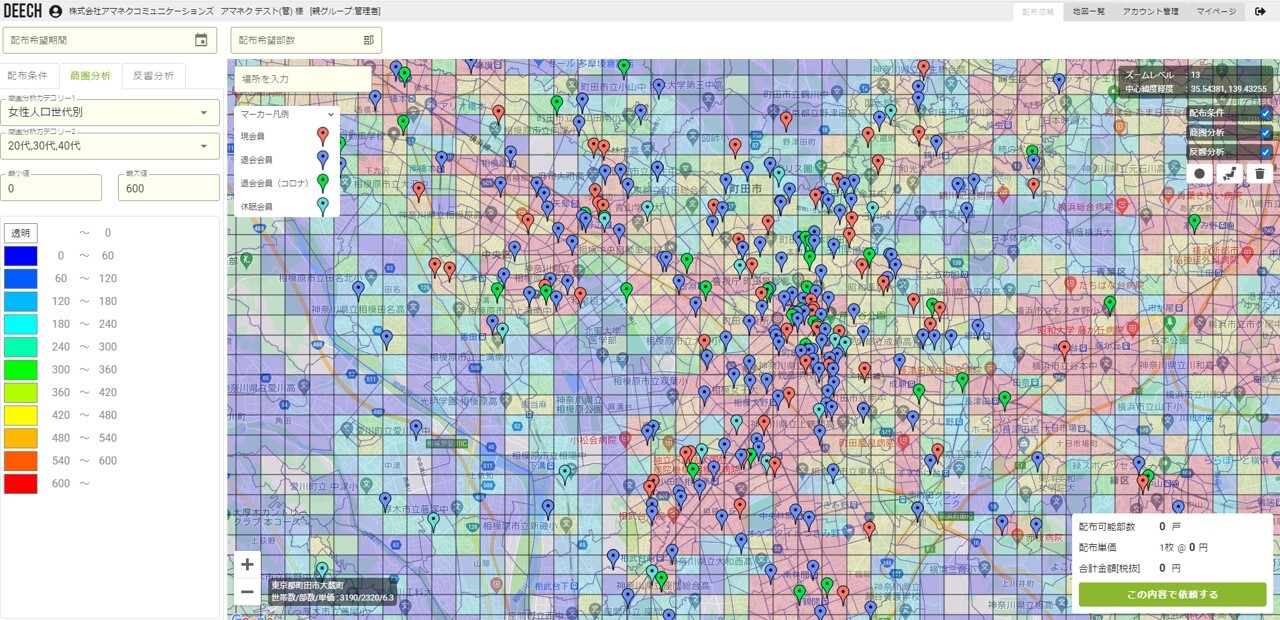Uncheck the 配布条件 layer checkbox
The height and width of the screenshot is (620, 1280).
tap(1266, 113)
